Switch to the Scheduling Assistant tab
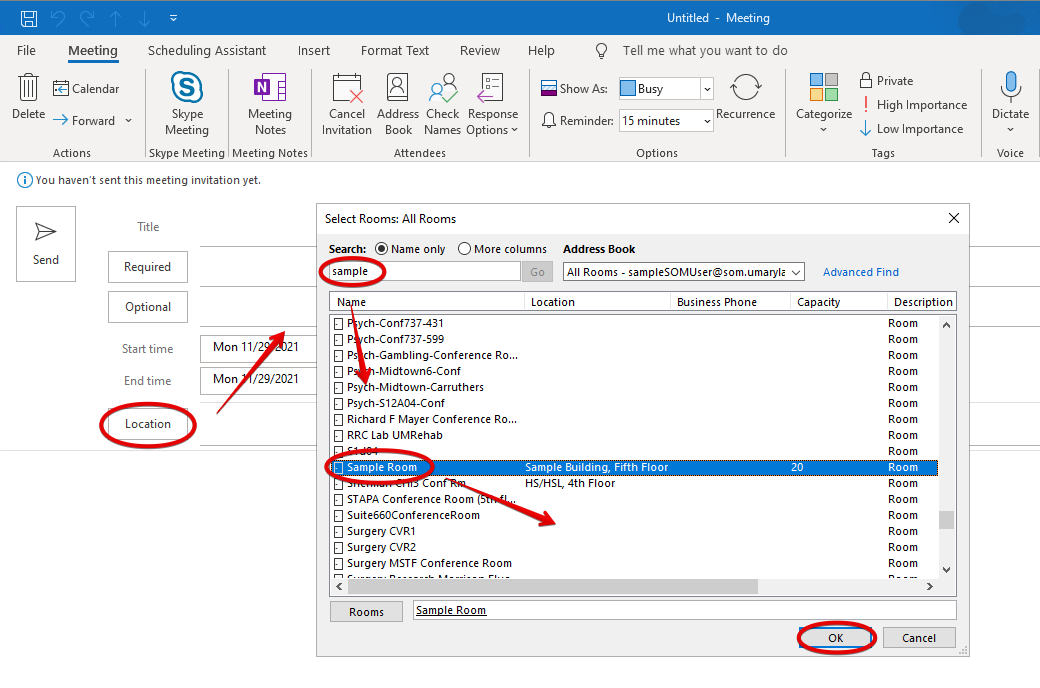 tap(207, 50)
